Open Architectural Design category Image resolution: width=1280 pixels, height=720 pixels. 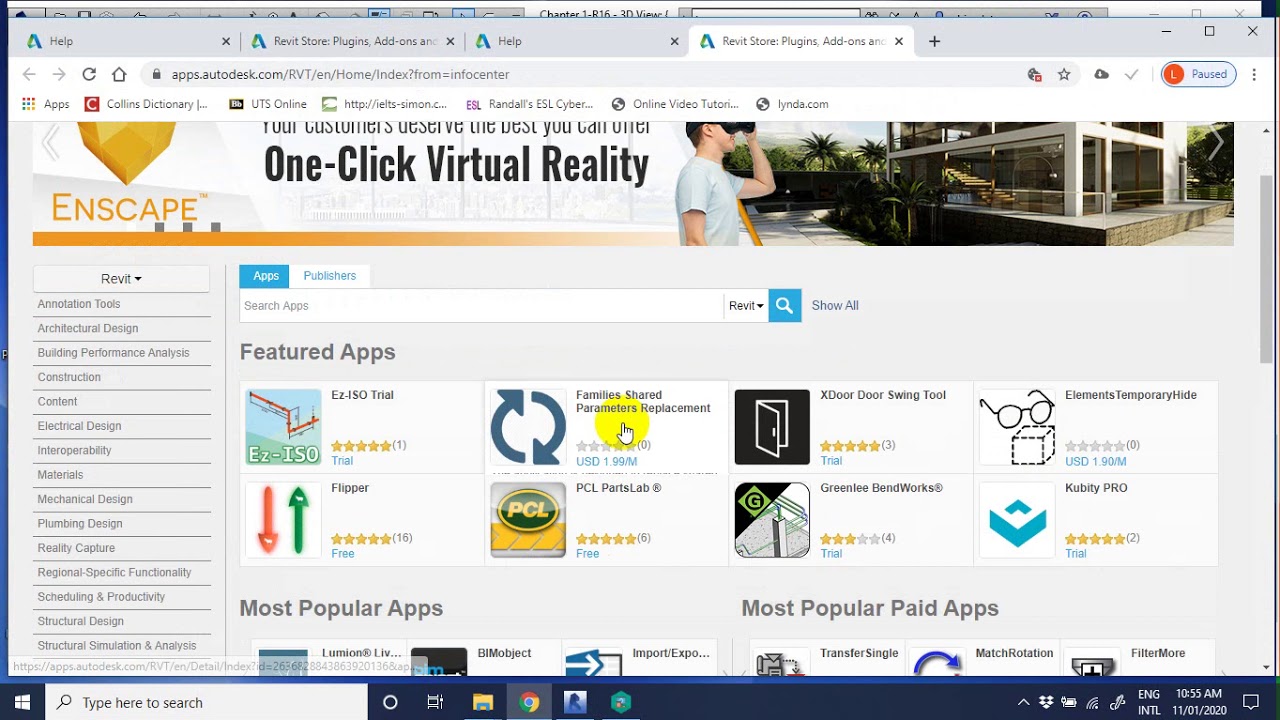point(88,328)
